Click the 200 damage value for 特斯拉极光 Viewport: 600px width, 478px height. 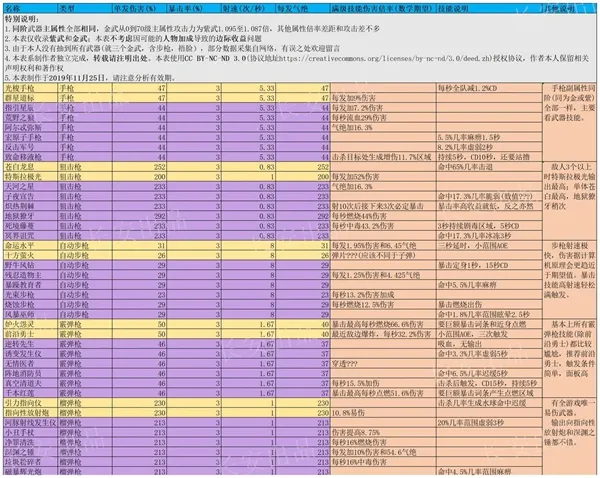click(x=140, y=177)
